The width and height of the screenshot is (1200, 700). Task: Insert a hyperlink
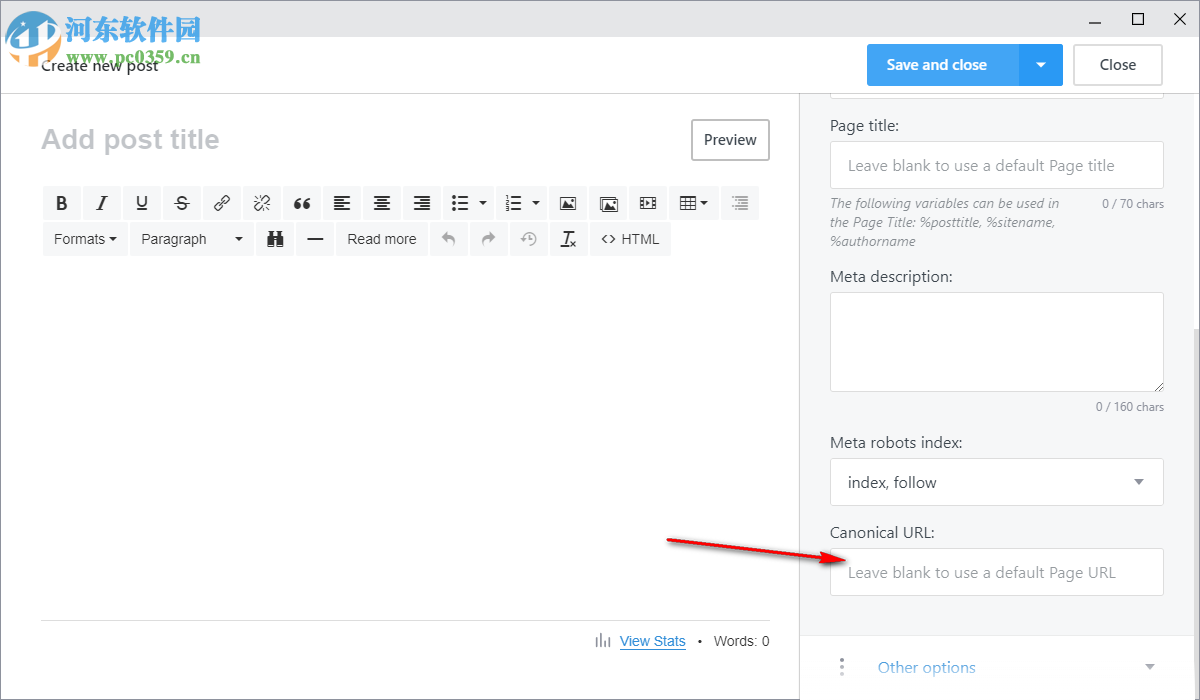pos(222,203)
